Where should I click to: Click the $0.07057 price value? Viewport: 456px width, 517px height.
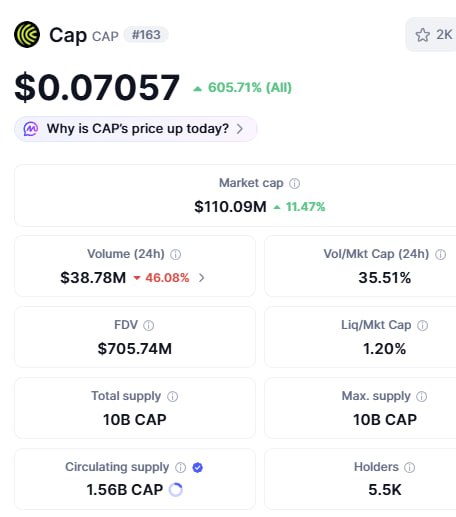click(x=97, y=87)
